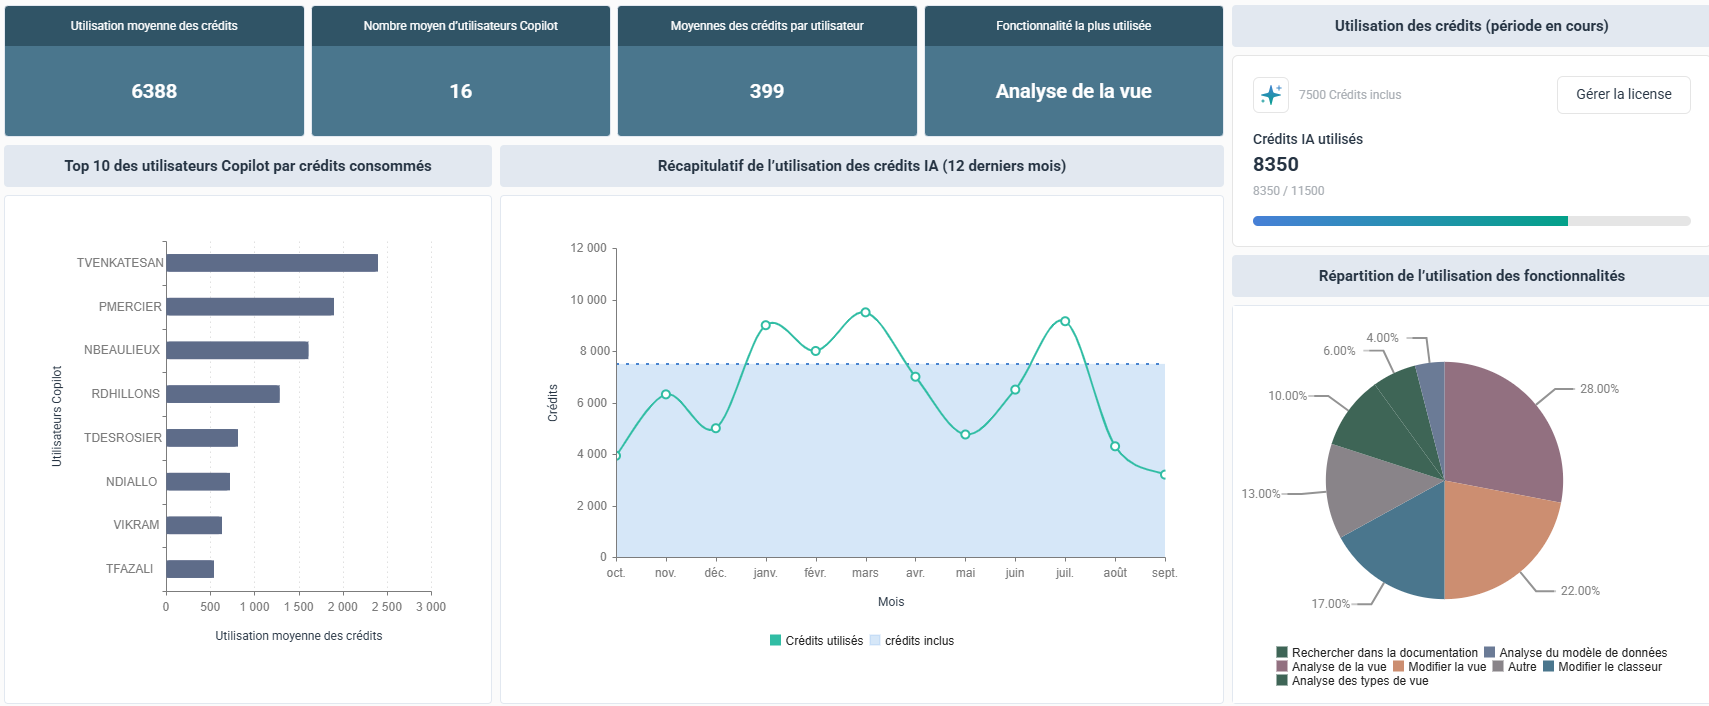Click the 6.00% pie label
This screenshot has height=706, width=1709.
coord(1339,351)
